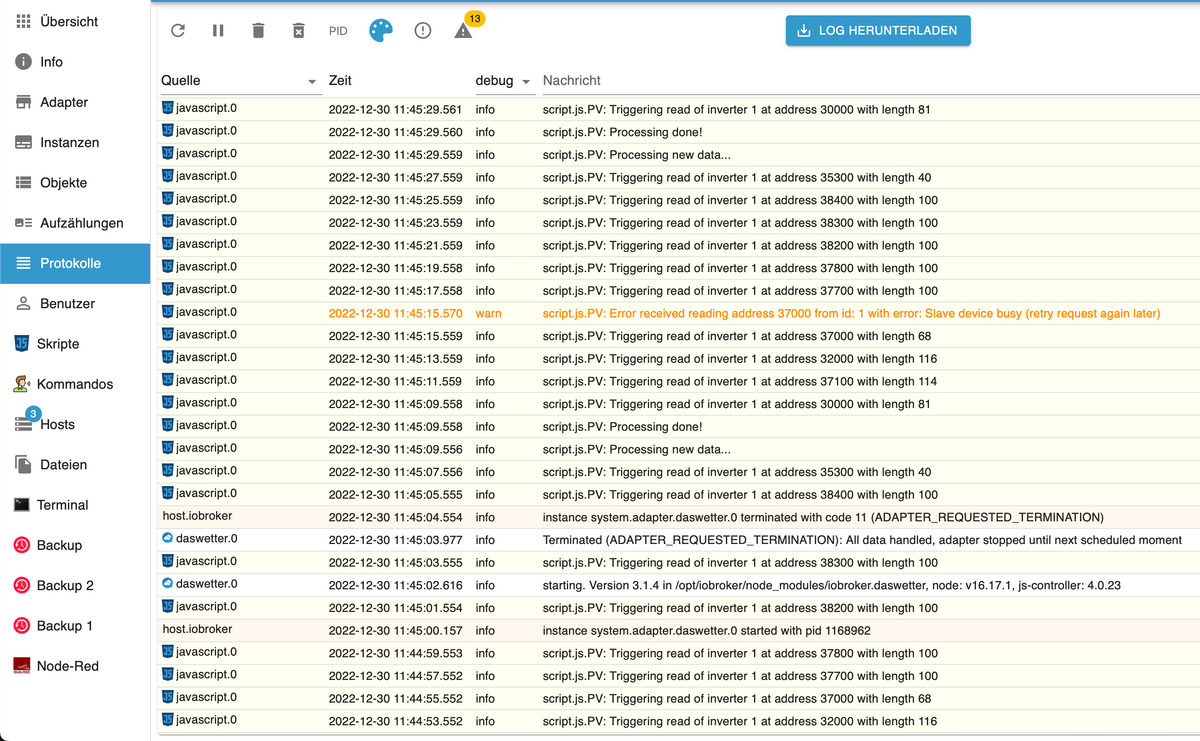Clear the log with the trash icon

tap(258, 31)
